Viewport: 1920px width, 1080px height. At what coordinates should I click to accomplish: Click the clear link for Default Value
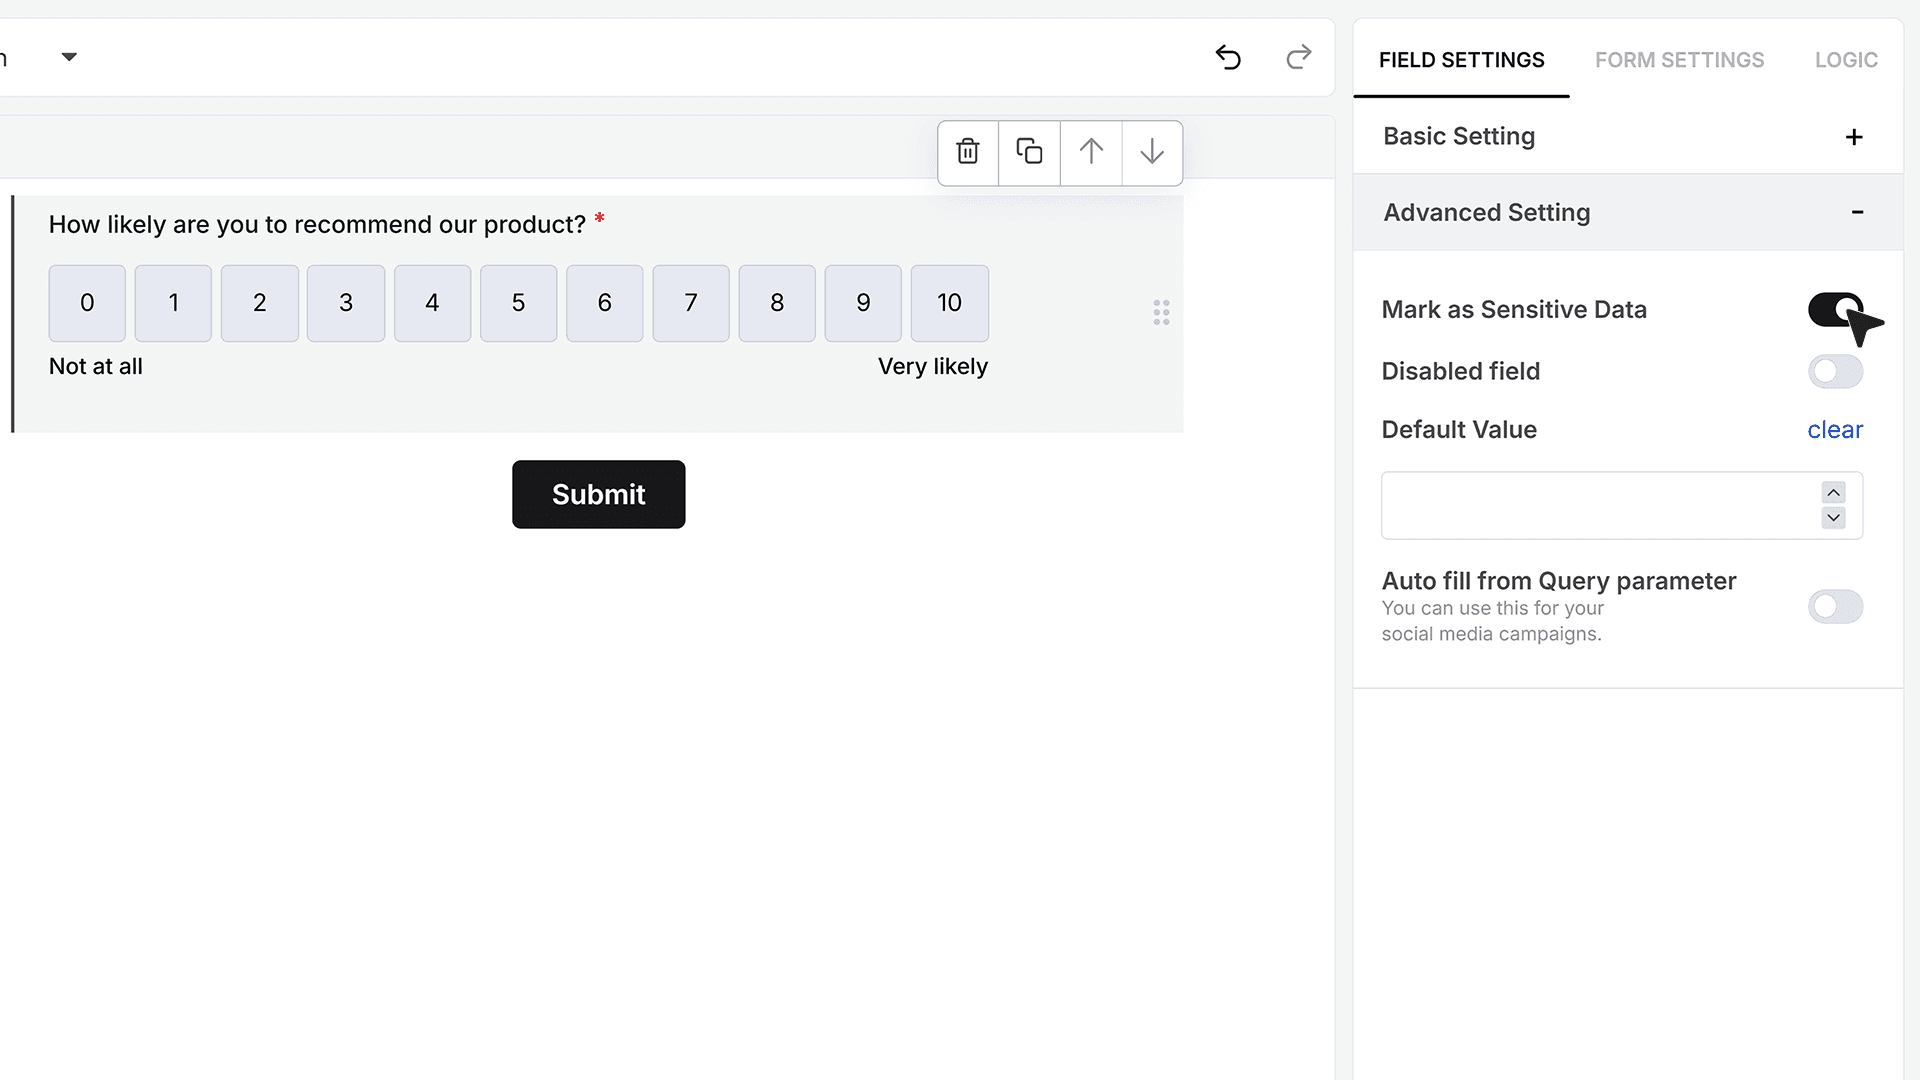coord(1835,430)
